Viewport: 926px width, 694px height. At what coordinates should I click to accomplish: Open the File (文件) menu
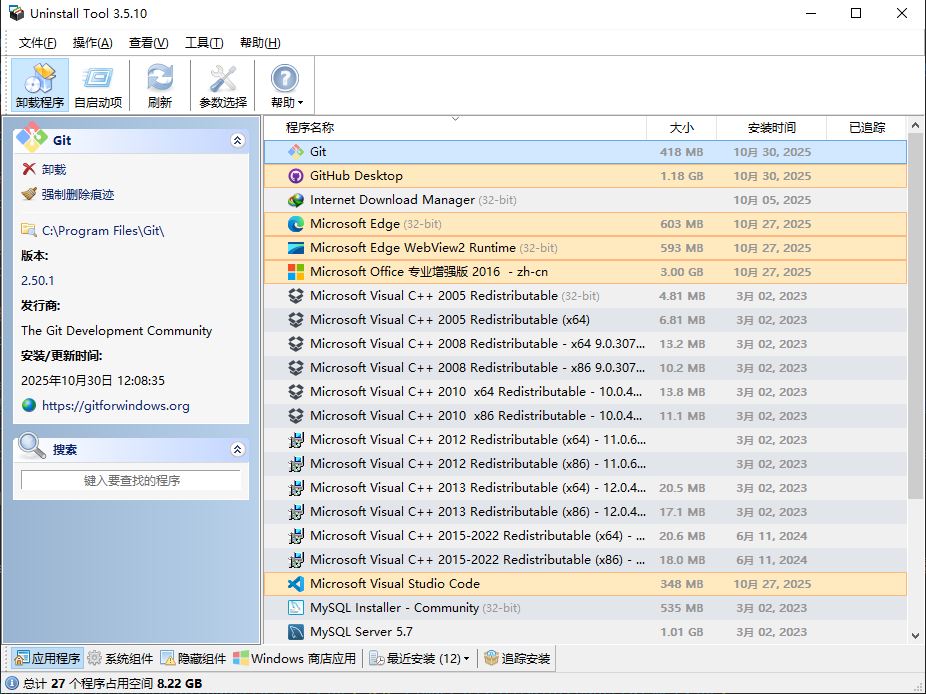coord(37,43)
